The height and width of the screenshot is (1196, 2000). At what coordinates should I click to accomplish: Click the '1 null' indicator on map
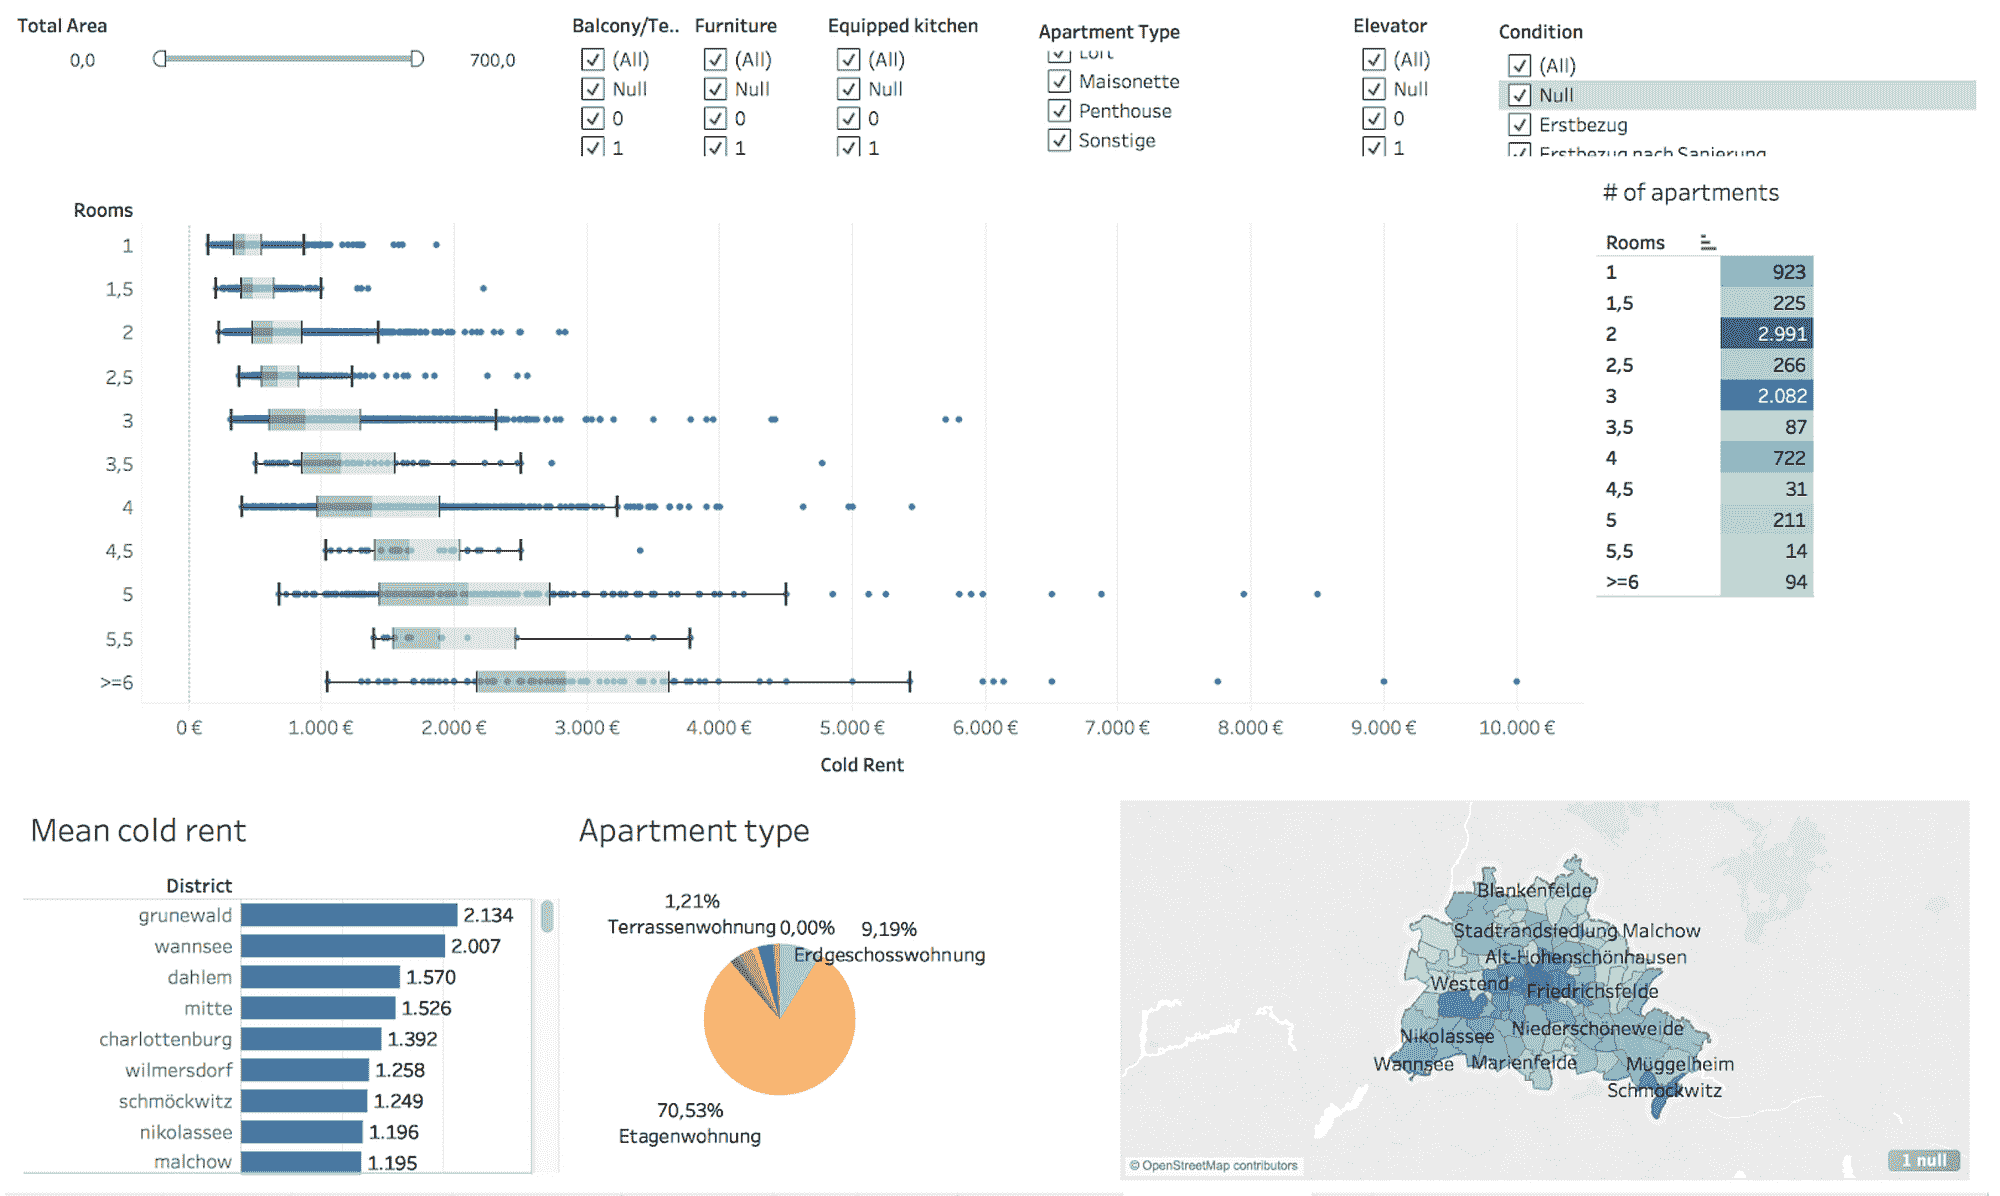(1923, 1160)
